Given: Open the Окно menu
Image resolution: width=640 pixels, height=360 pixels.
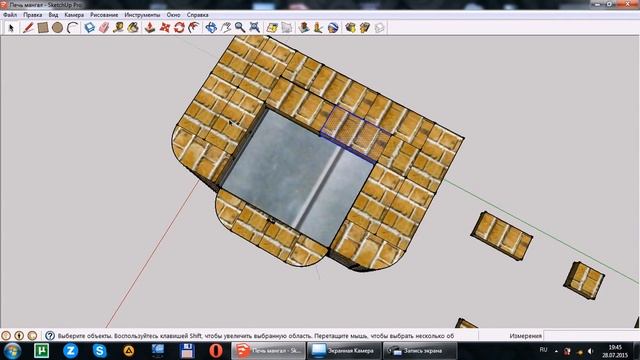Looking at the screenshot, I should pos(173,15).
